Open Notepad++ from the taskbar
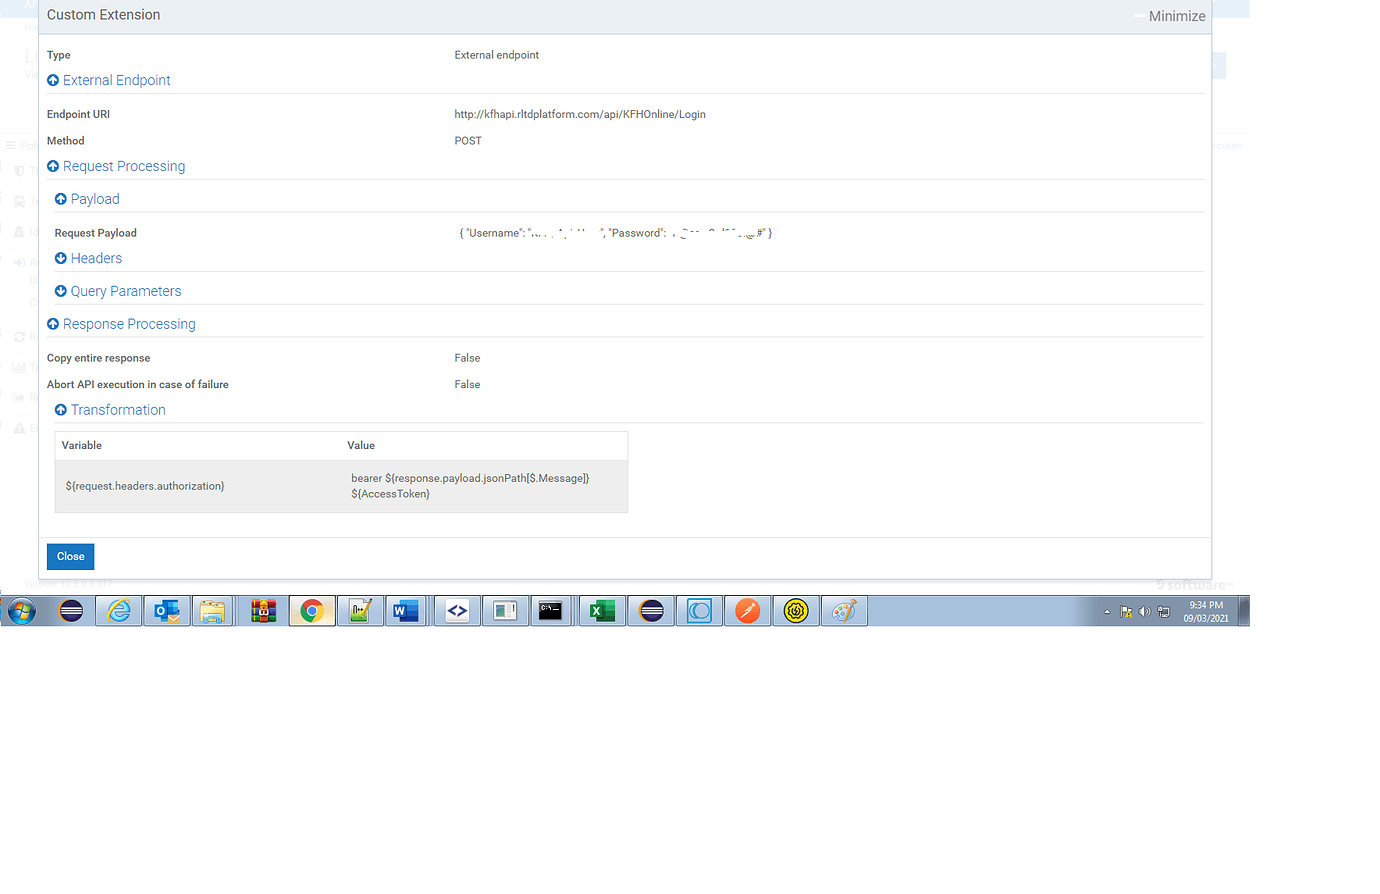The image size is (1380, 894). point(360,611)
